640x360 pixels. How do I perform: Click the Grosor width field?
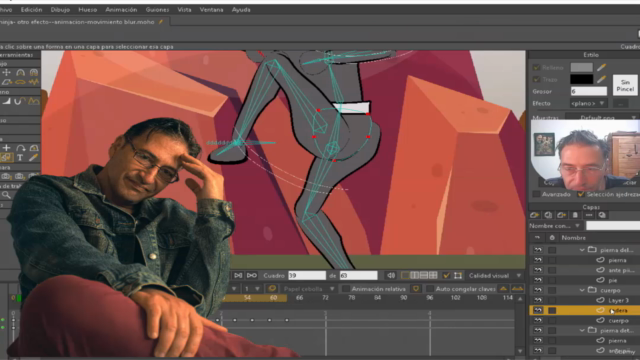[589, 91]
